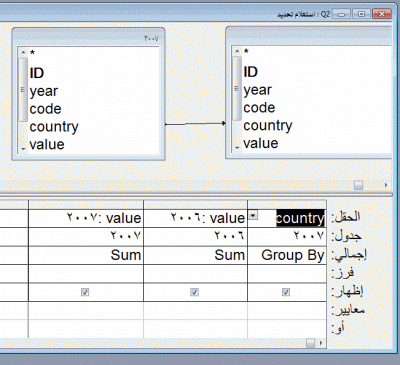Select code field in left ٢٠٠٧ table
This screenshot has width=400, height=365.
click(x=45, y=109)
